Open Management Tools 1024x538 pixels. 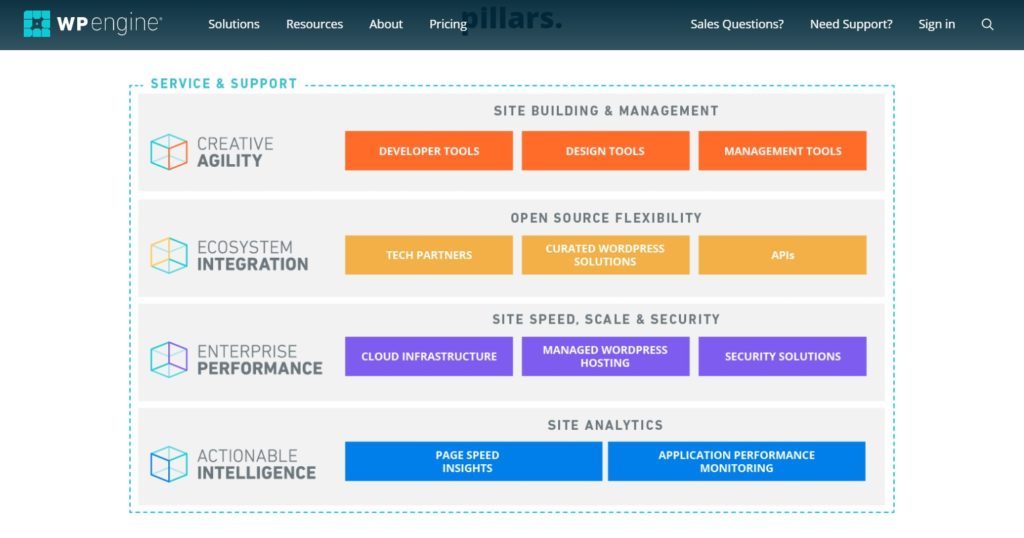[782, 151]
